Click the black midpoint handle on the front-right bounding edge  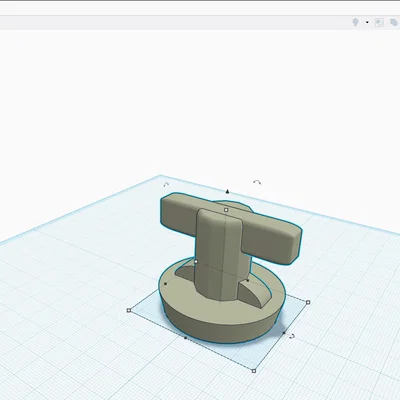(284, 333)
